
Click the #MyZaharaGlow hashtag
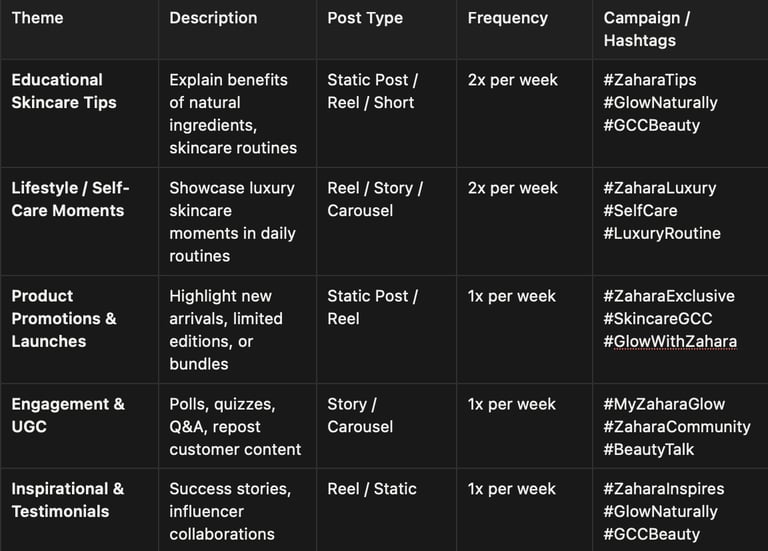click(x=664, y=404)
